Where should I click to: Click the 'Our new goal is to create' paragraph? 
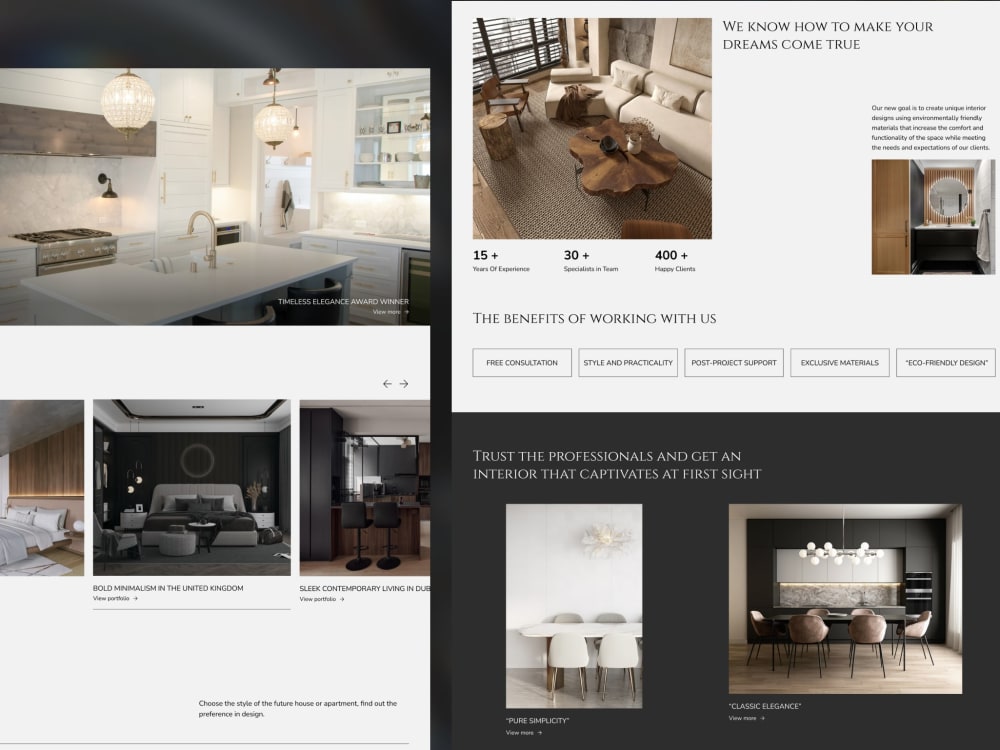(930, 128)
